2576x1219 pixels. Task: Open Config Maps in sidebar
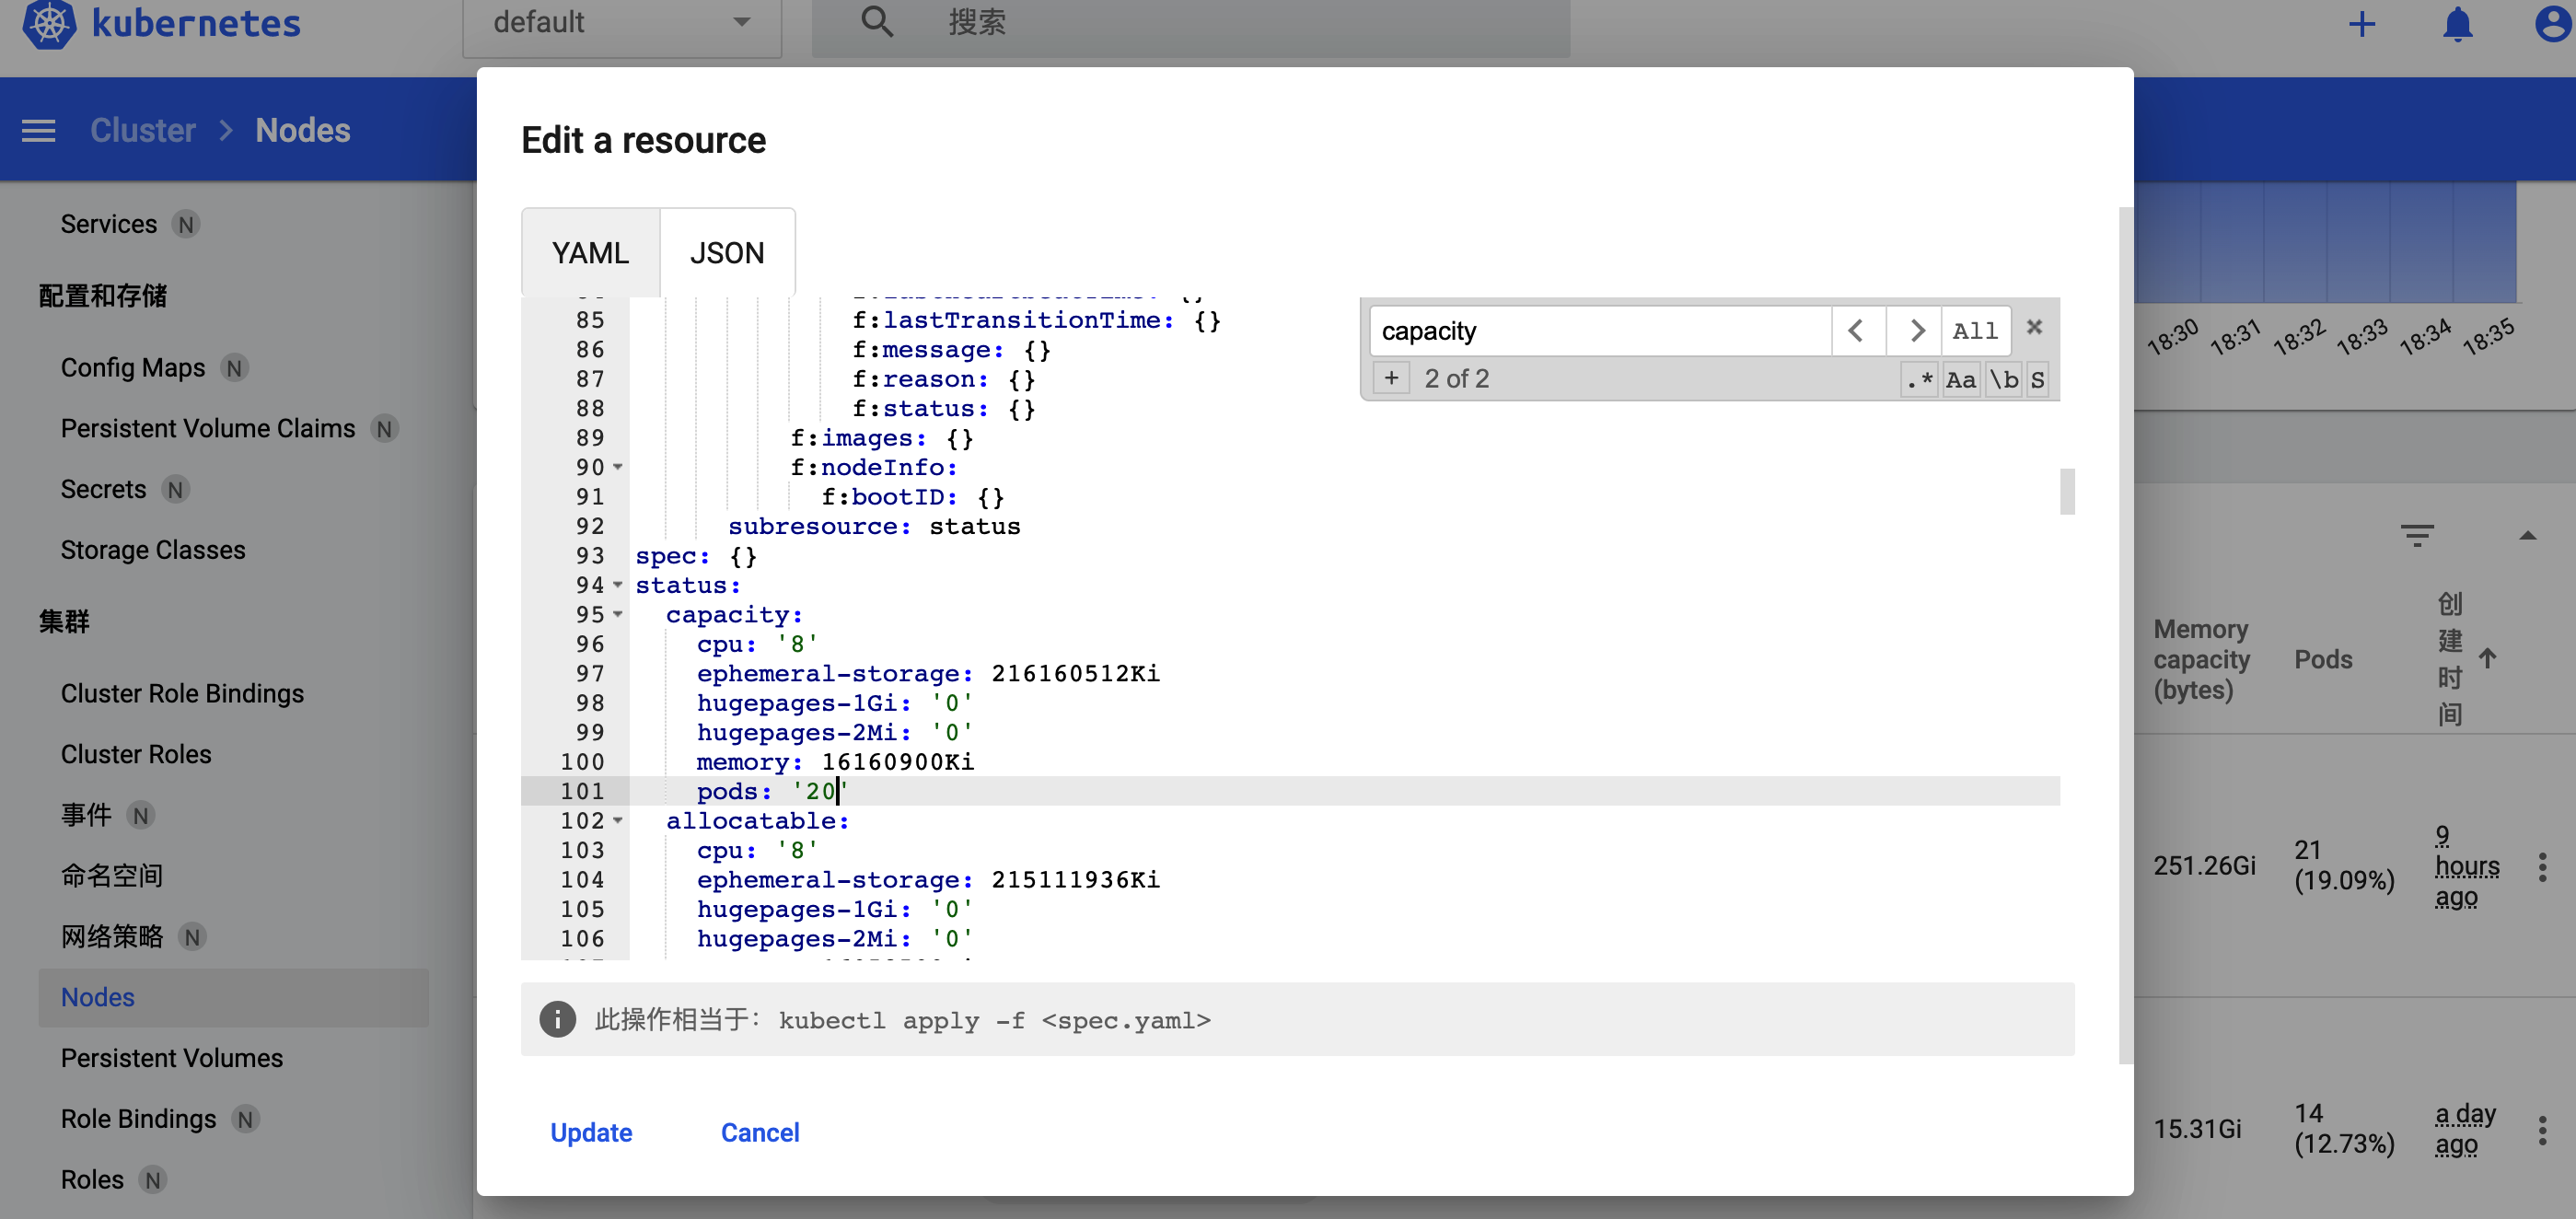click(x=132, y=368)
